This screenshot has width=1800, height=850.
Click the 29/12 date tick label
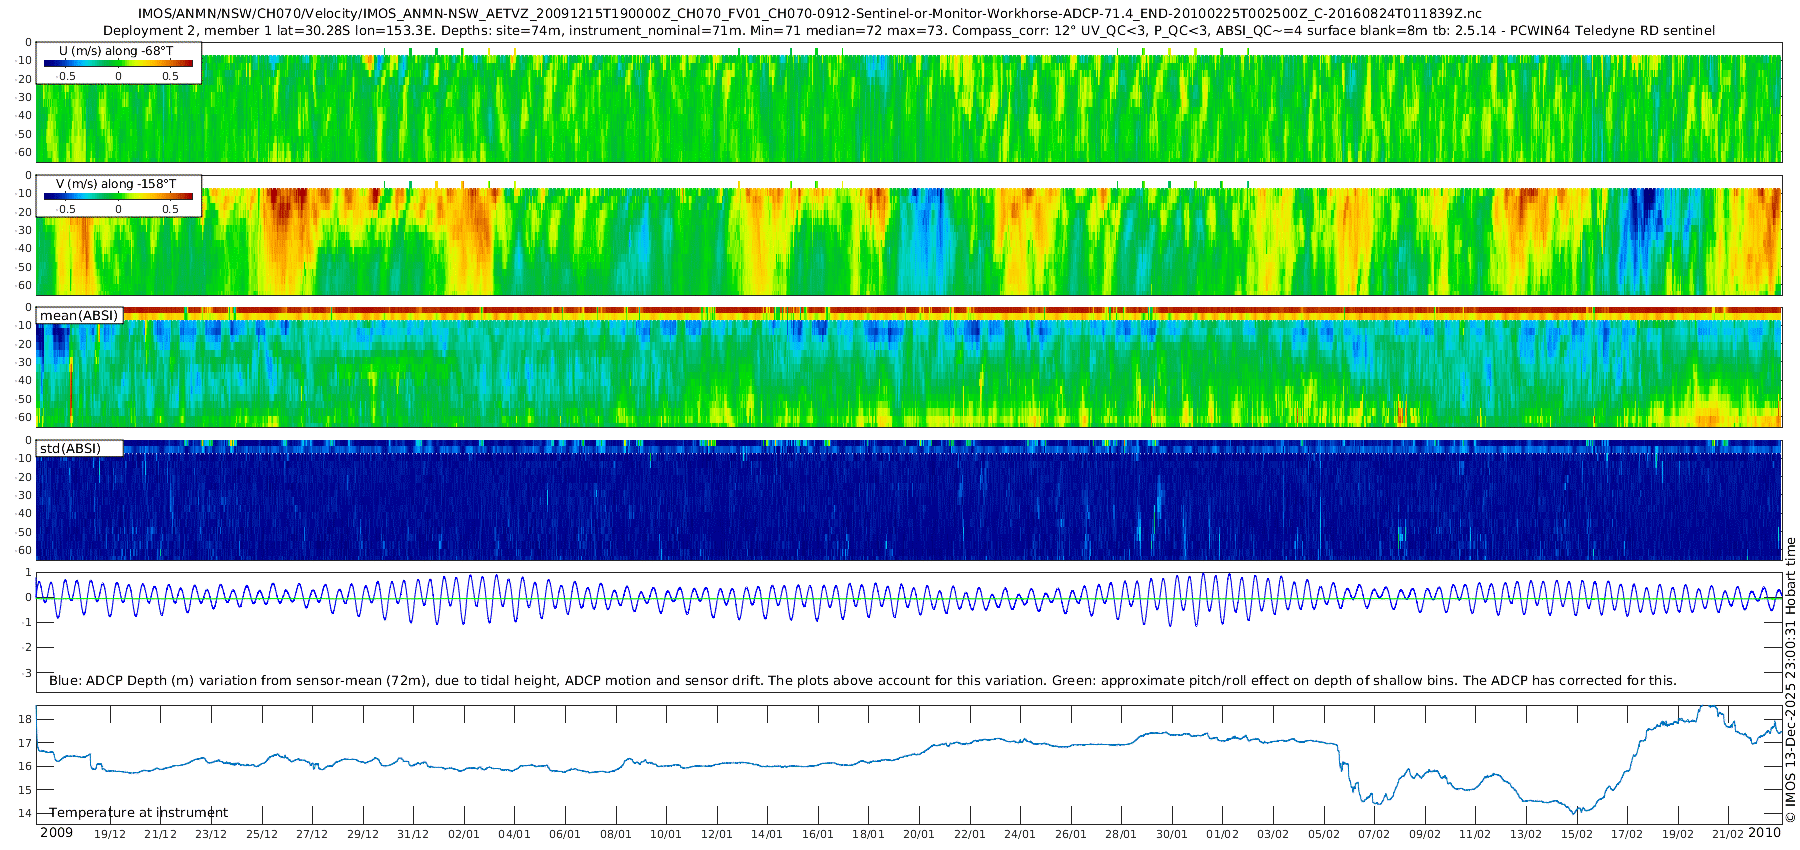point(363,834)
